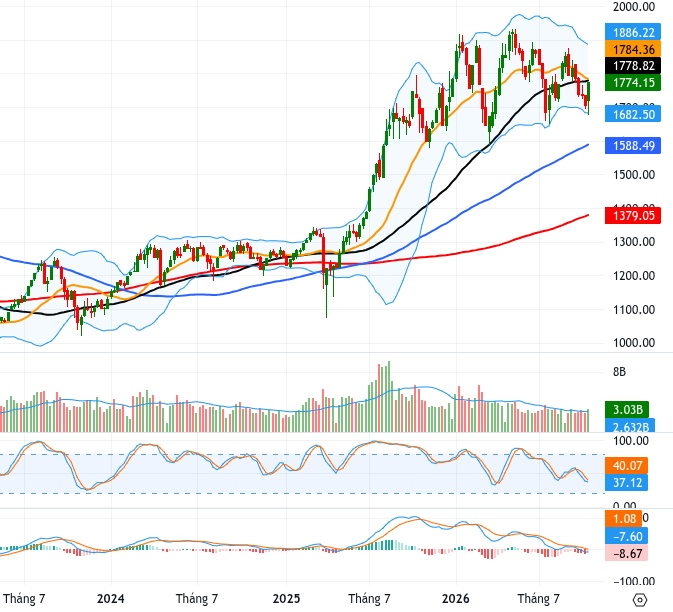Select the orange 1.08 MACD label

click(x=623, y=518)
